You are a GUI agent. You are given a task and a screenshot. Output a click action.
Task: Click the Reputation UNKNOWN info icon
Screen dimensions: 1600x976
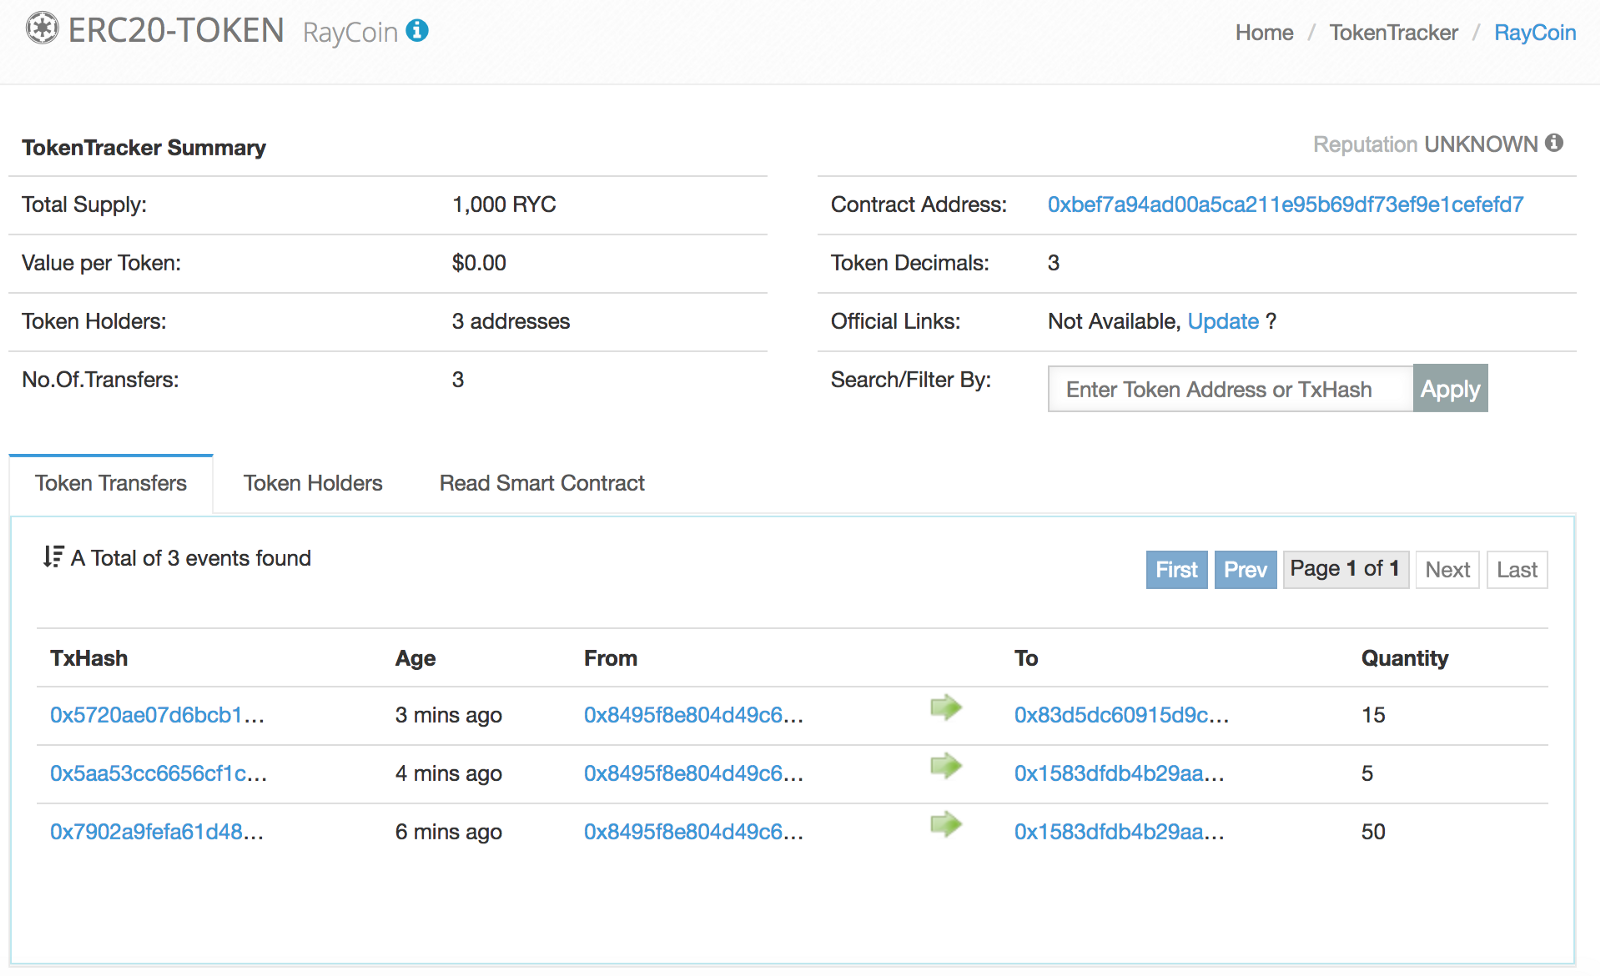(x=1554, y=143)
